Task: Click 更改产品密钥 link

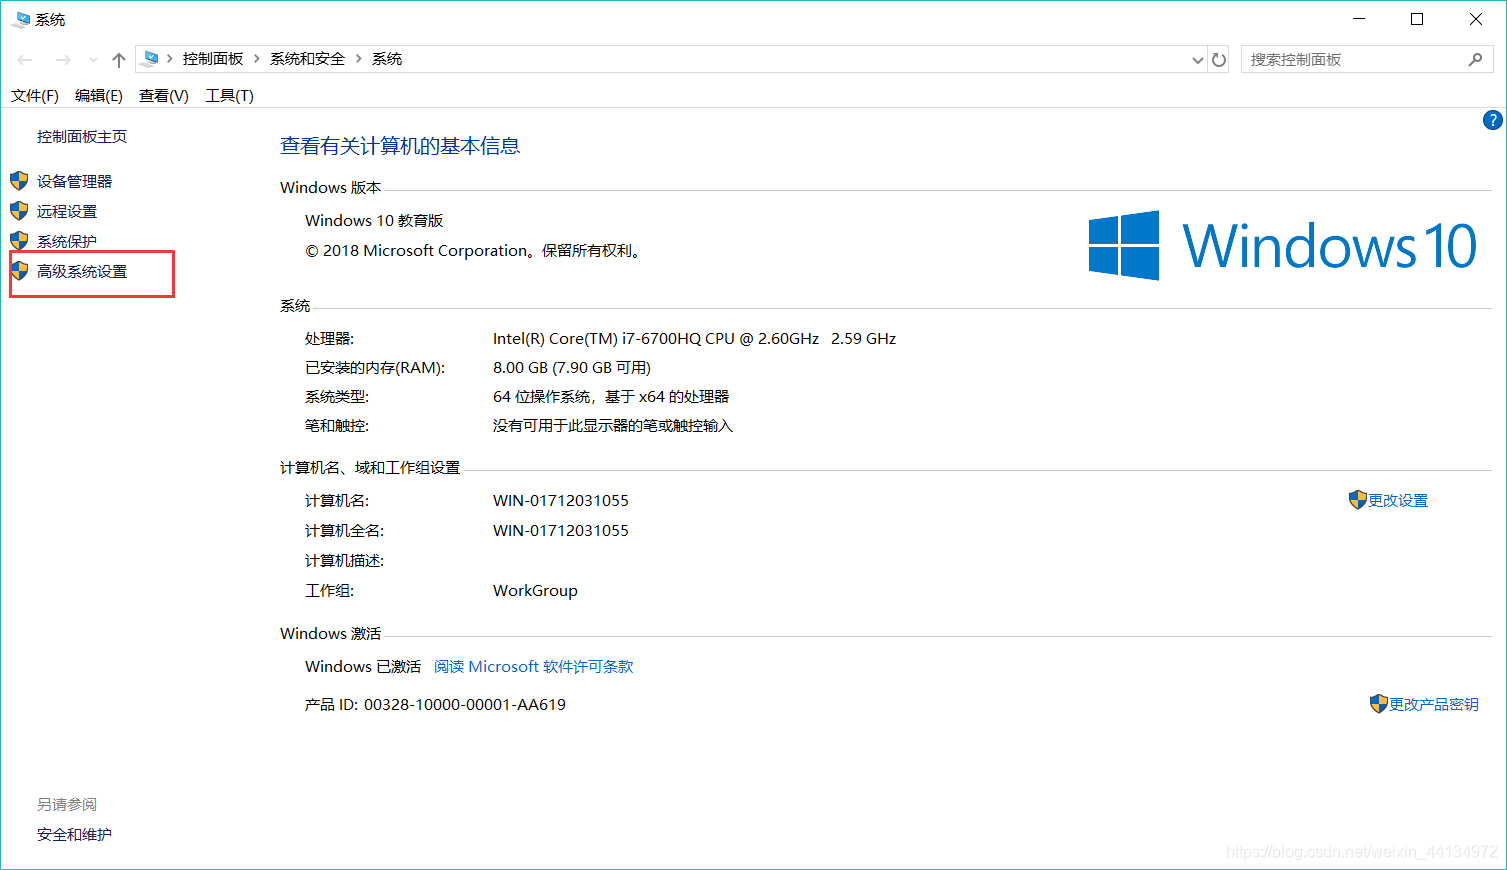Action: (1434, 705)
